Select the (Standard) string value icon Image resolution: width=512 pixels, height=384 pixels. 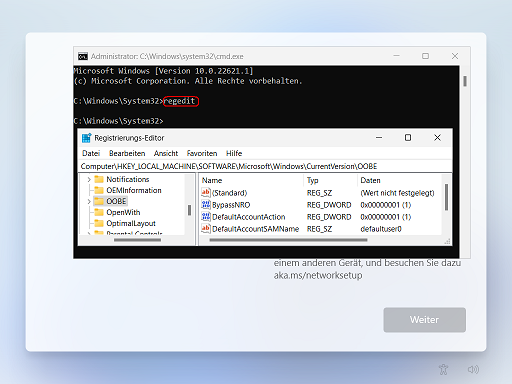point(206,193)
